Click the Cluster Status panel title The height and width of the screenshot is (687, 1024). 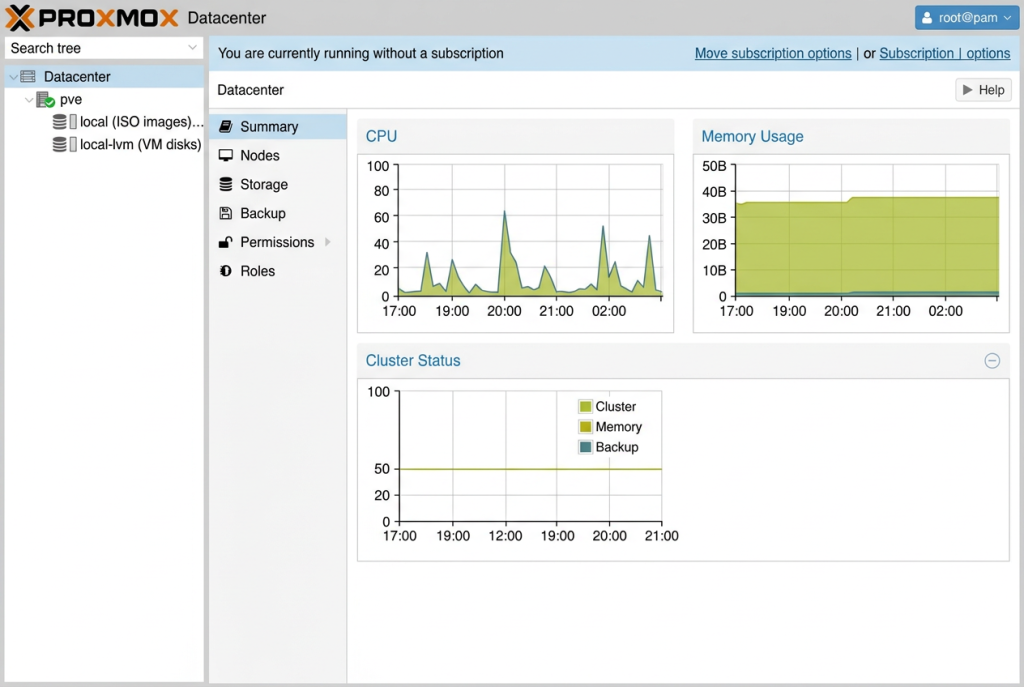coord(413,360)
